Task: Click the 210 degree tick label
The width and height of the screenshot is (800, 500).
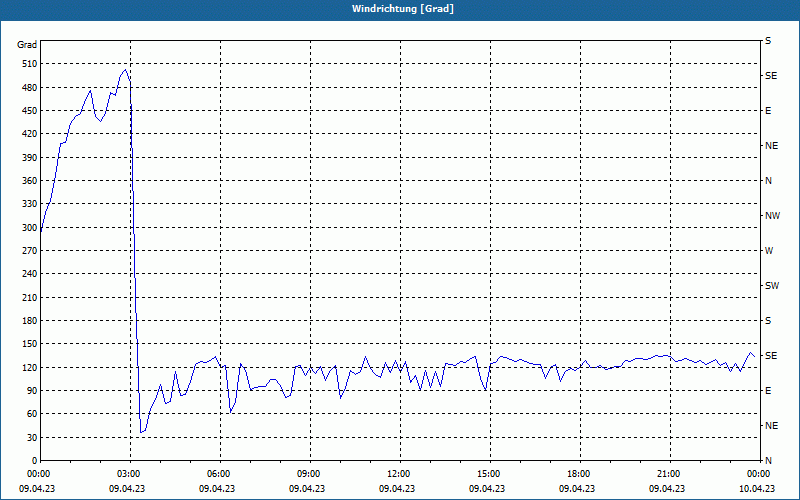Action: click(x=30, y=297)
